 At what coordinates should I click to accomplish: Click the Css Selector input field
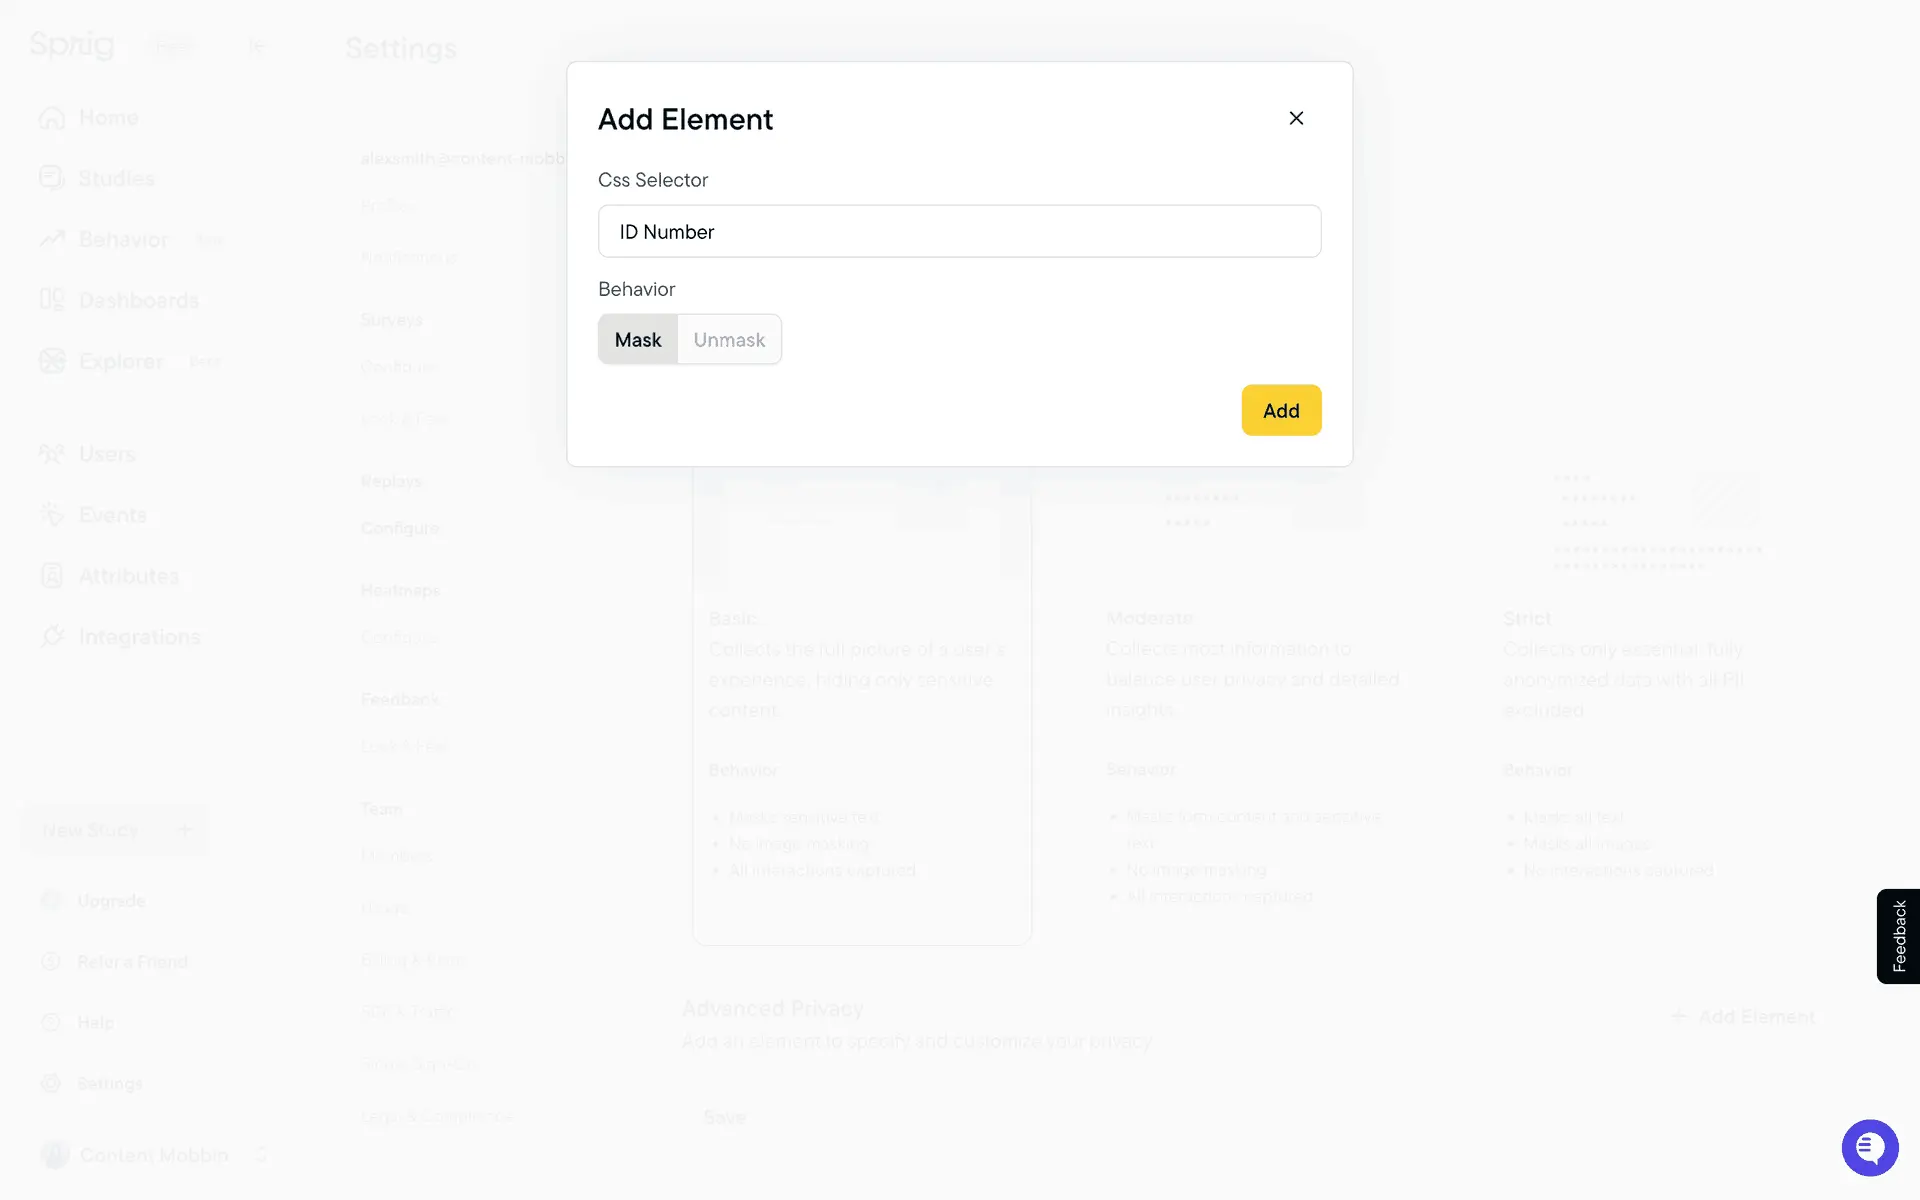[x=959, y=231]
